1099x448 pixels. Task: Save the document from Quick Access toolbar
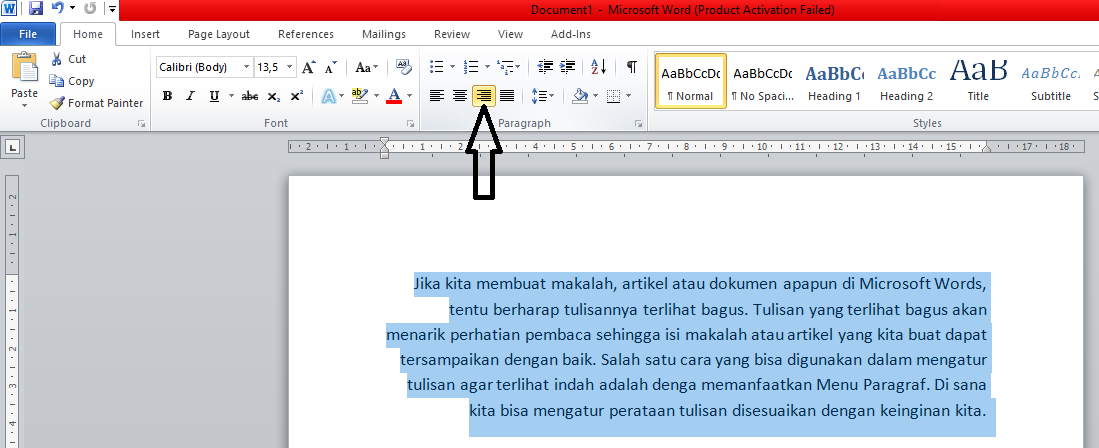pyautogui.click(x=36, y=9)
